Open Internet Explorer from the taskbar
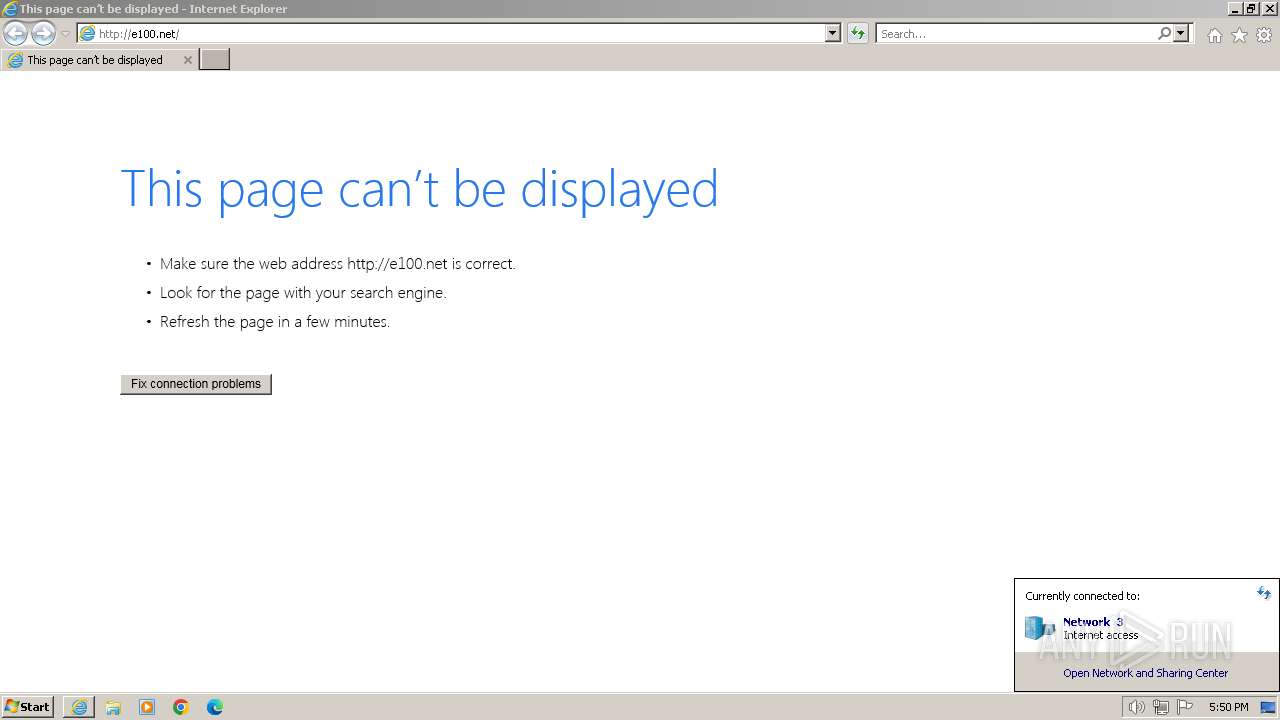Viewport: 1280px width, 720px height. click(79, 707)
